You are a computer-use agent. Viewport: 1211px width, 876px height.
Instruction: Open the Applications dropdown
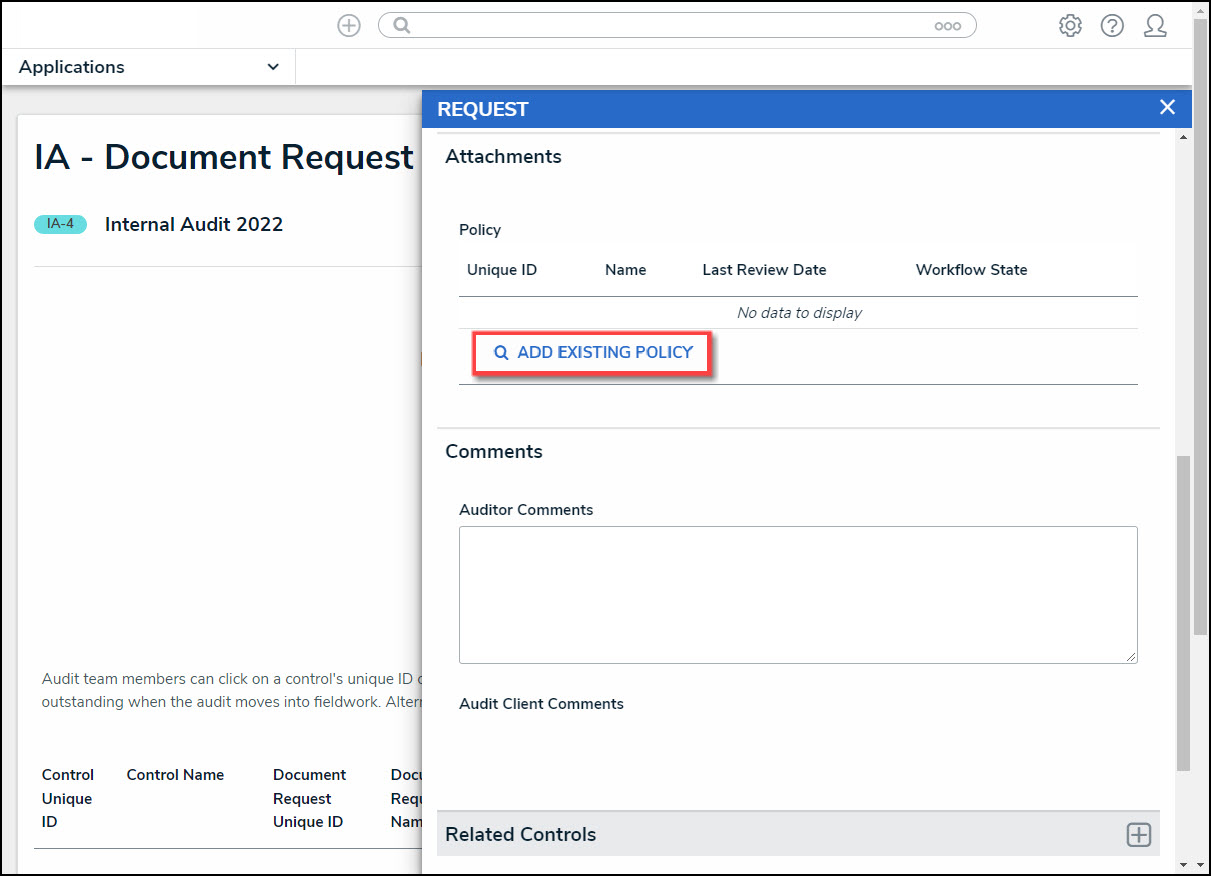click(x=150, y=67)
